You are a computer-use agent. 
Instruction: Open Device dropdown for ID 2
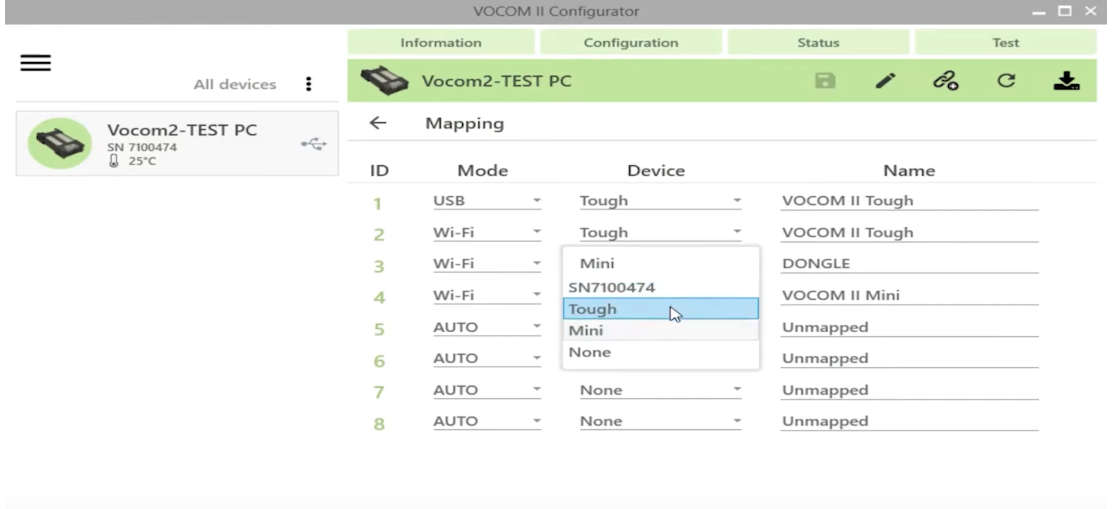[x=661, y=232]
